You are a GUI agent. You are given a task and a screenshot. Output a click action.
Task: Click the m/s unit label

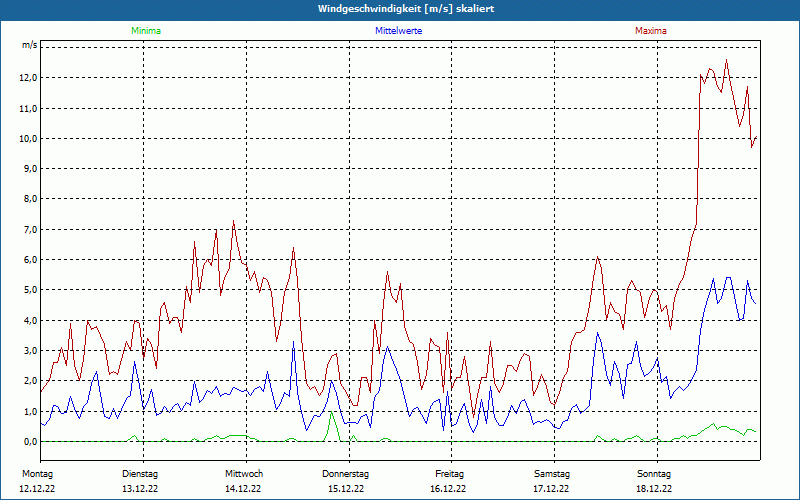[30, 45]
